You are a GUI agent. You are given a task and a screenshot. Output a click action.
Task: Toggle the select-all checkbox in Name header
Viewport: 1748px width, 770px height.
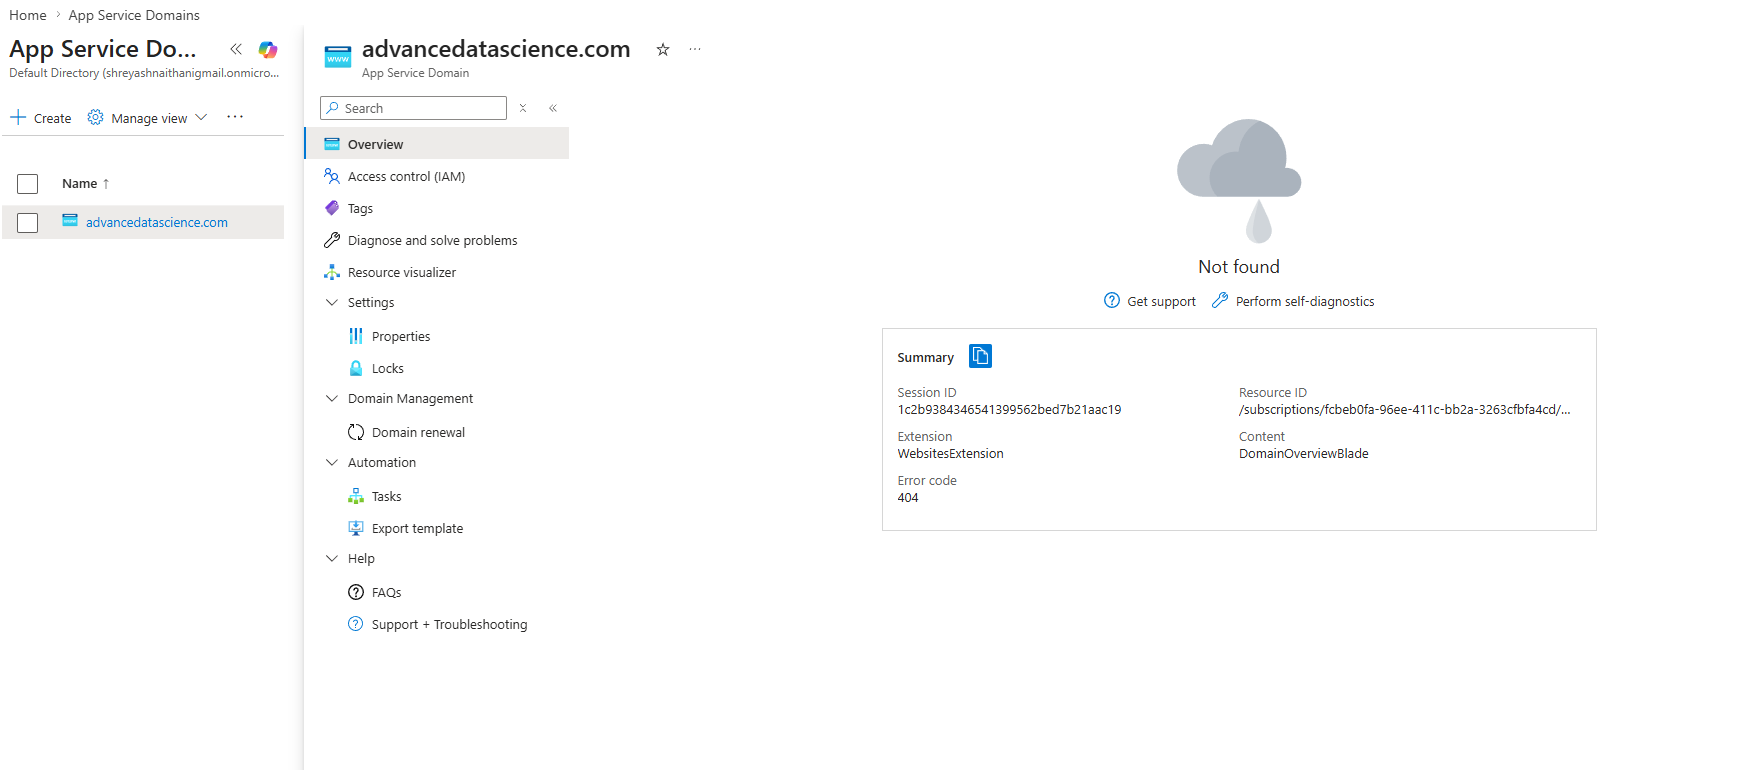[x=28, y=184]
